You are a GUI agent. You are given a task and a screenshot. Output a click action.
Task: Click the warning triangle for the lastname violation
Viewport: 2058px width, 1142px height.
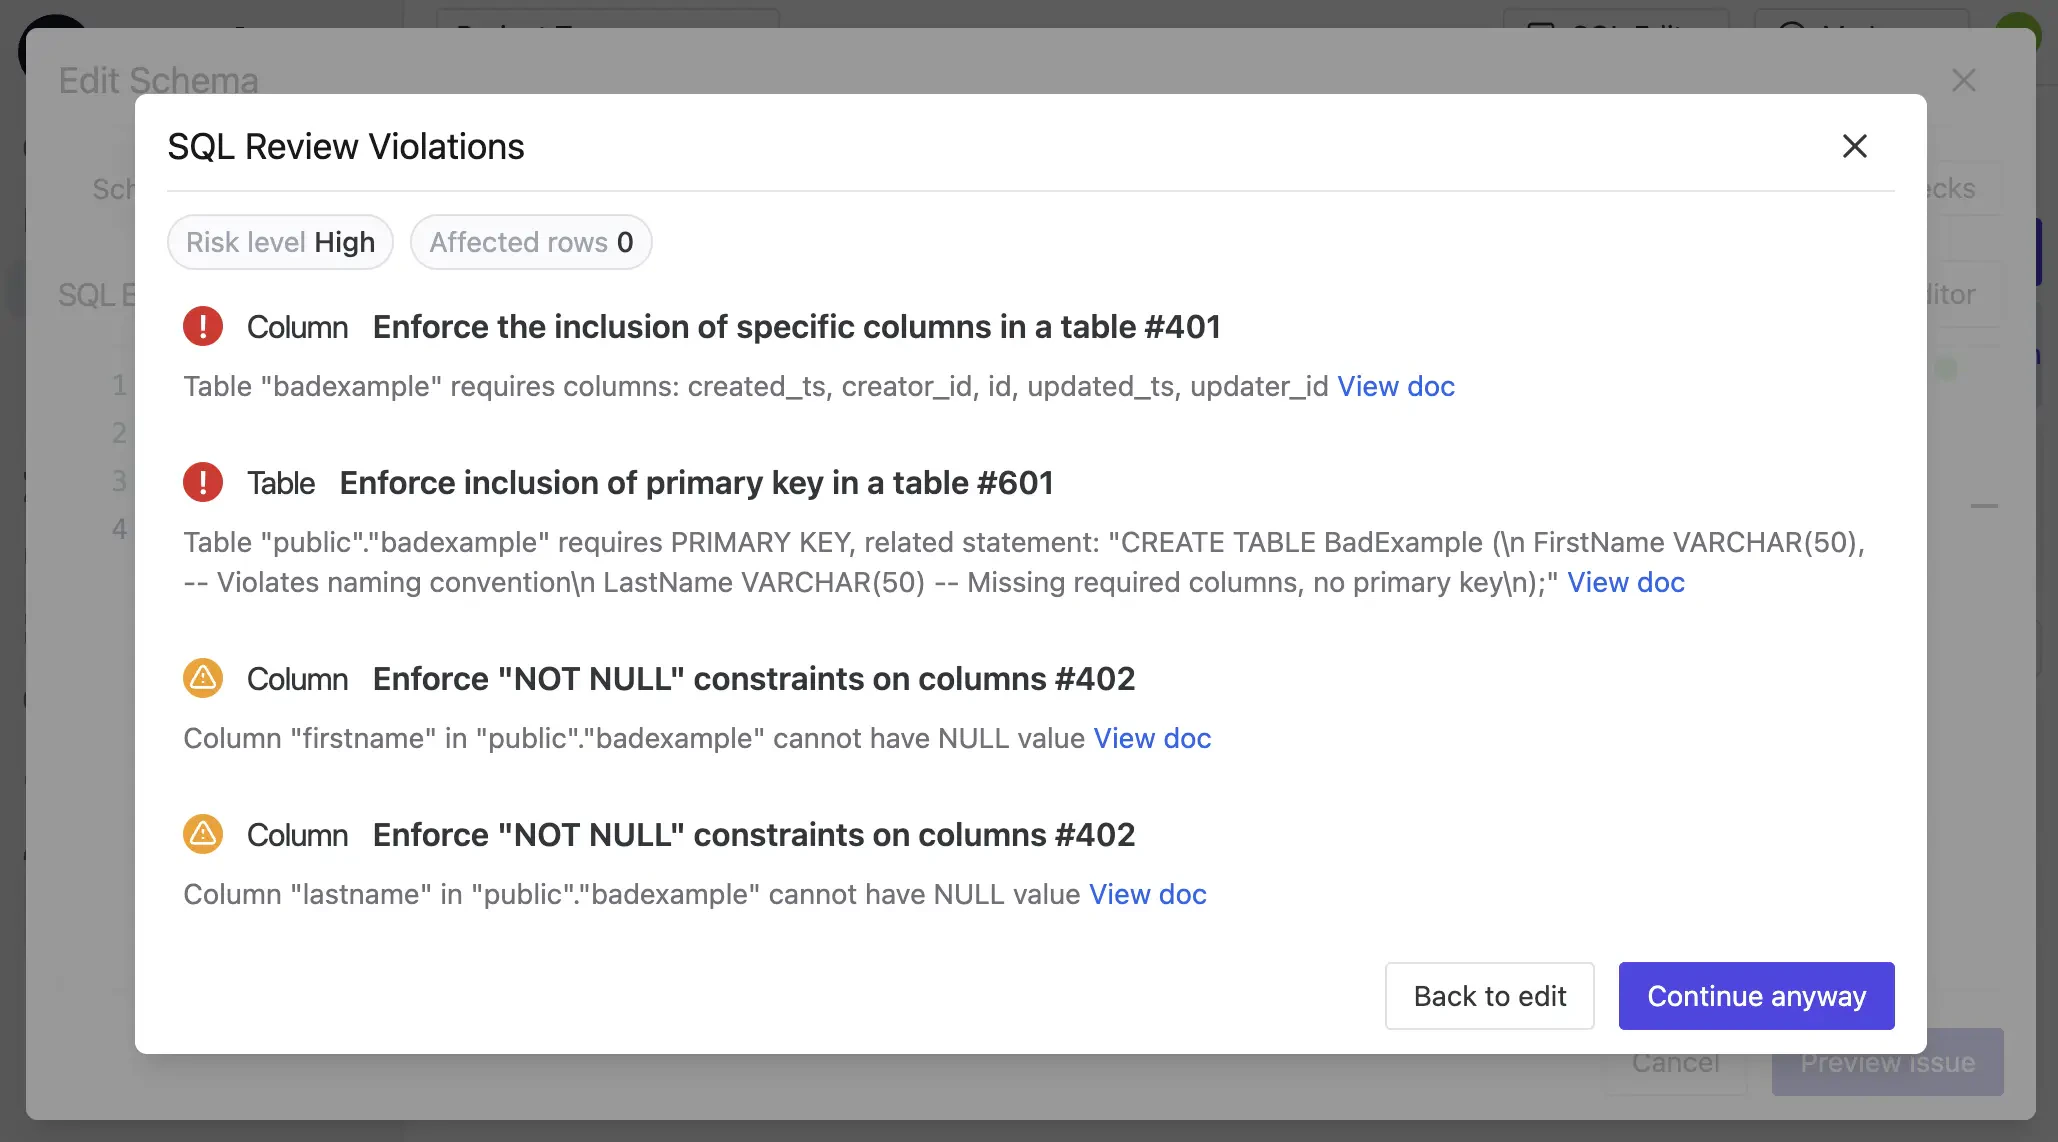203,834
